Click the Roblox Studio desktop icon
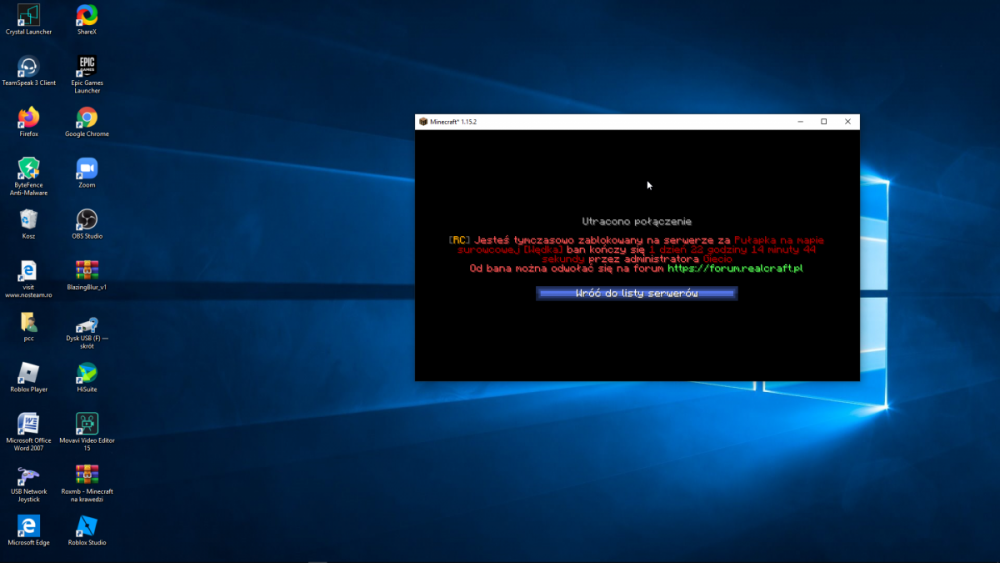The width and height of the screenshot is (1000, 563). [x=87, y=526]
